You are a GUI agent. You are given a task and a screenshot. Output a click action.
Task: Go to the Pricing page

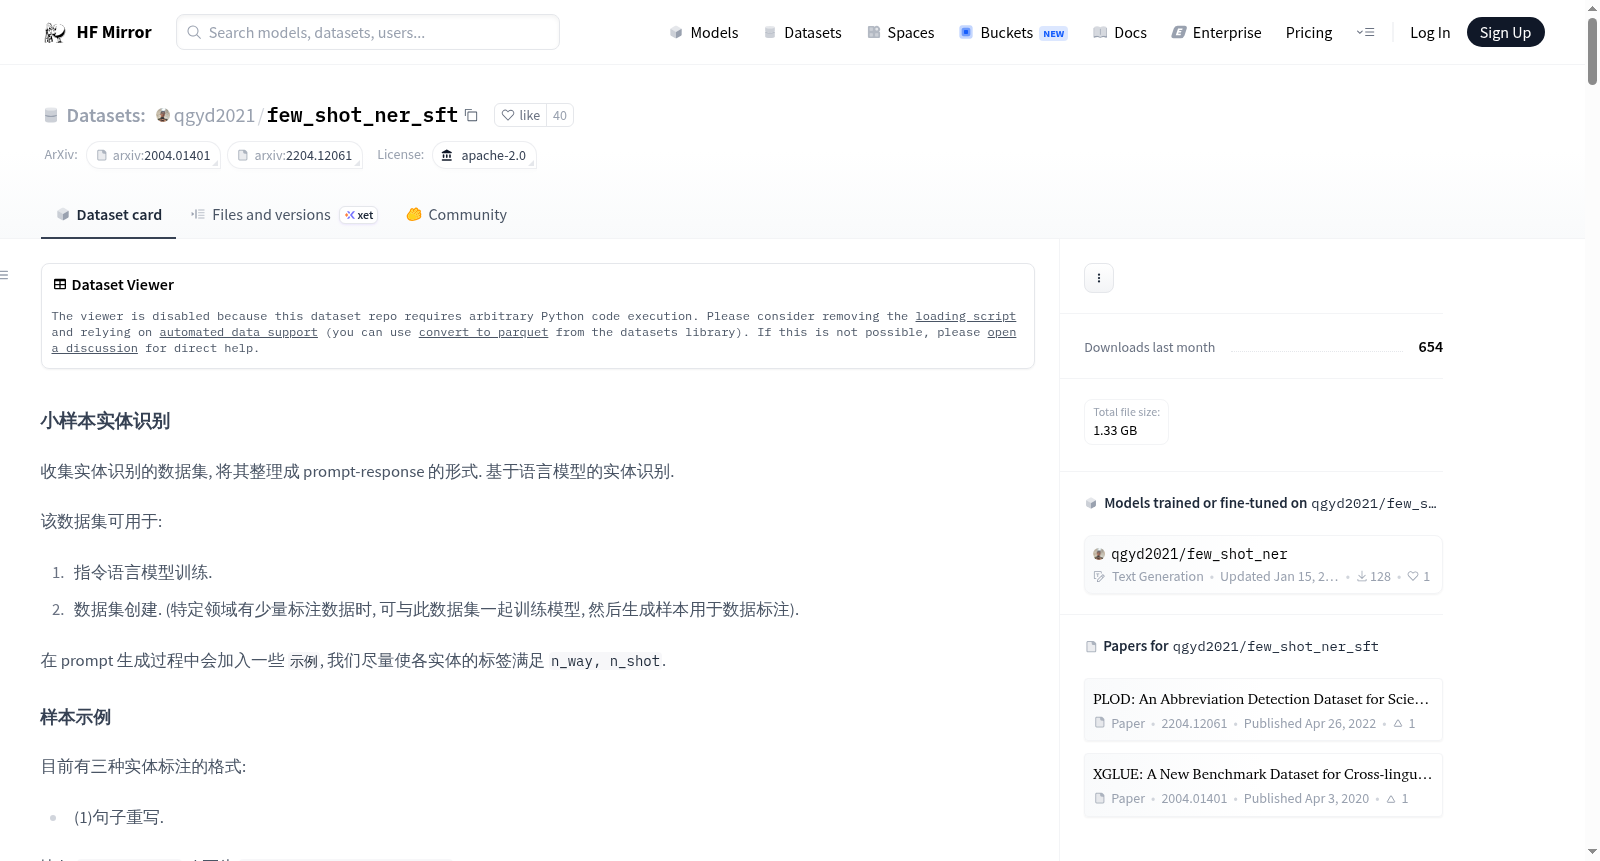tap(1309, 32)
